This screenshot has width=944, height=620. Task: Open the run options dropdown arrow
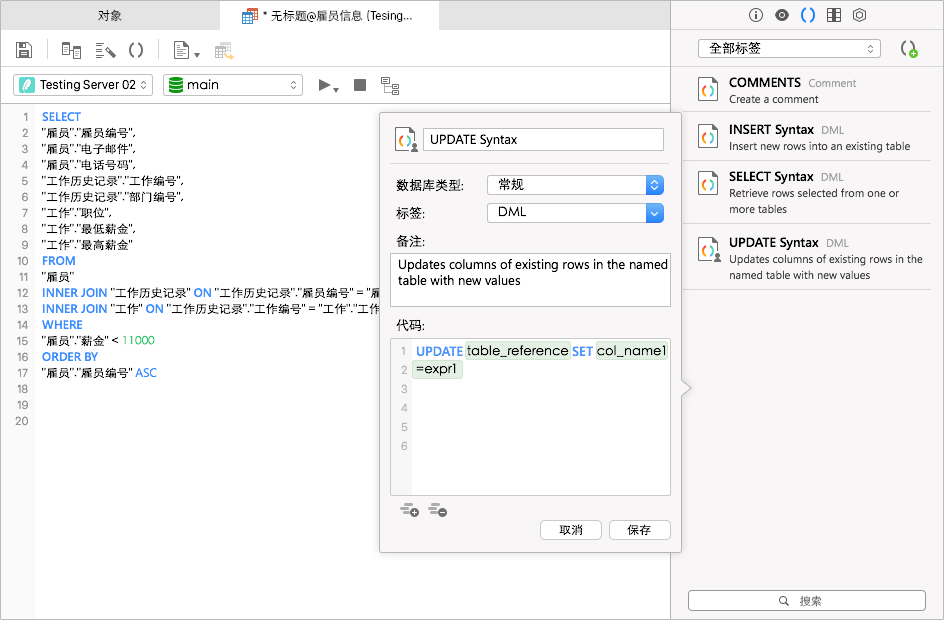[x=336, y=90]
